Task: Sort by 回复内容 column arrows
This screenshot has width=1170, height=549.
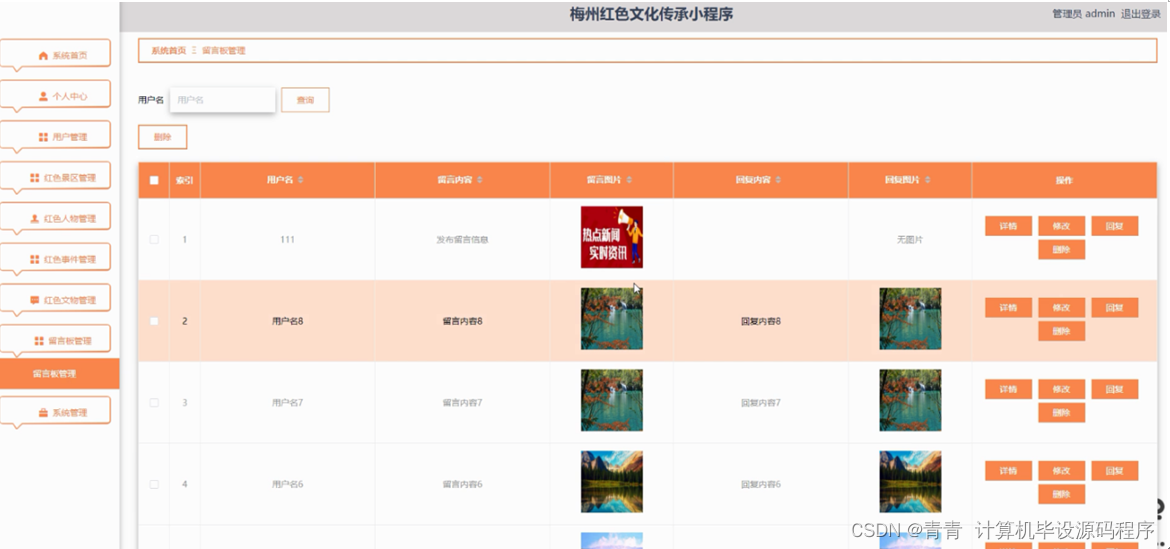Action: [x=778, y=181]
